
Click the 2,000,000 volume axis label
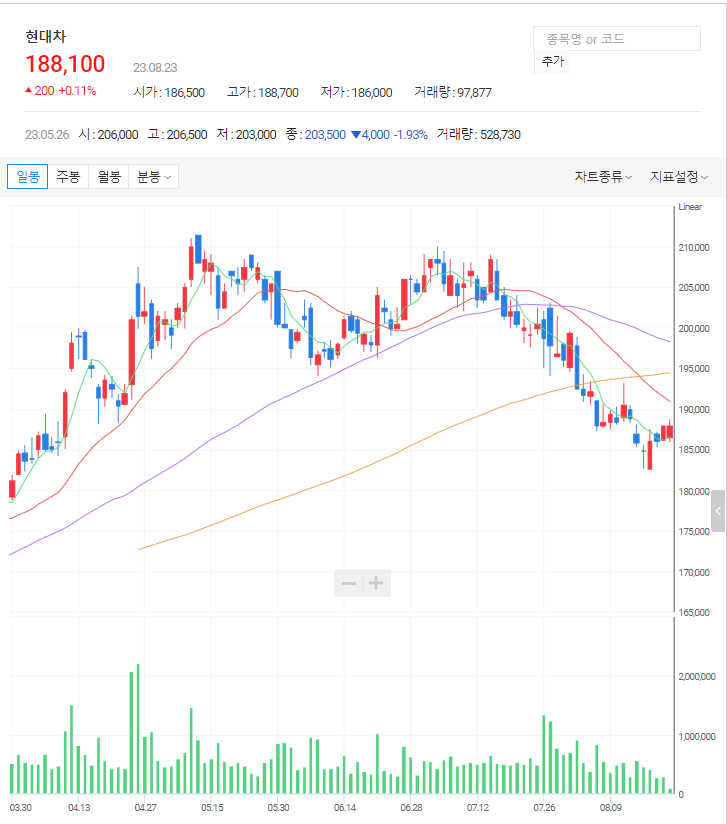(697, 677)
